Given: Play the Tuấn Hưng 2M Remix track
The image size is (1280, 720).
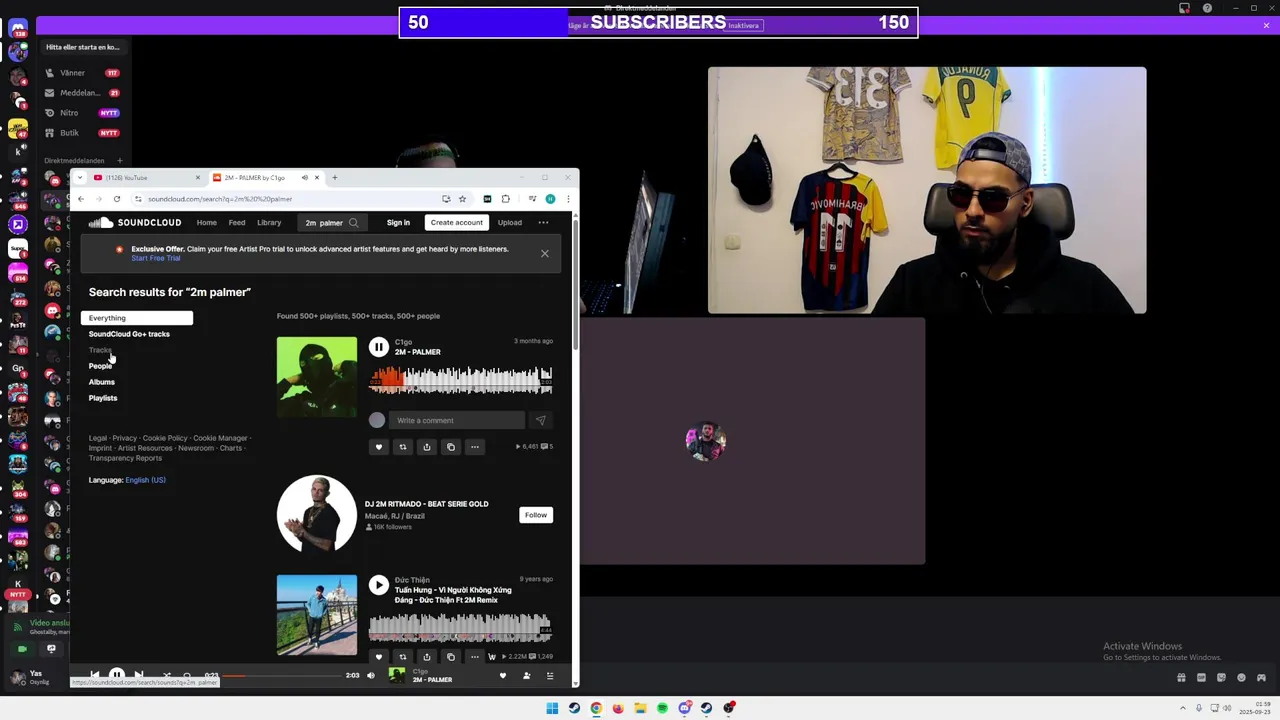Looking at the screenshot, I should tap(378, 585).
